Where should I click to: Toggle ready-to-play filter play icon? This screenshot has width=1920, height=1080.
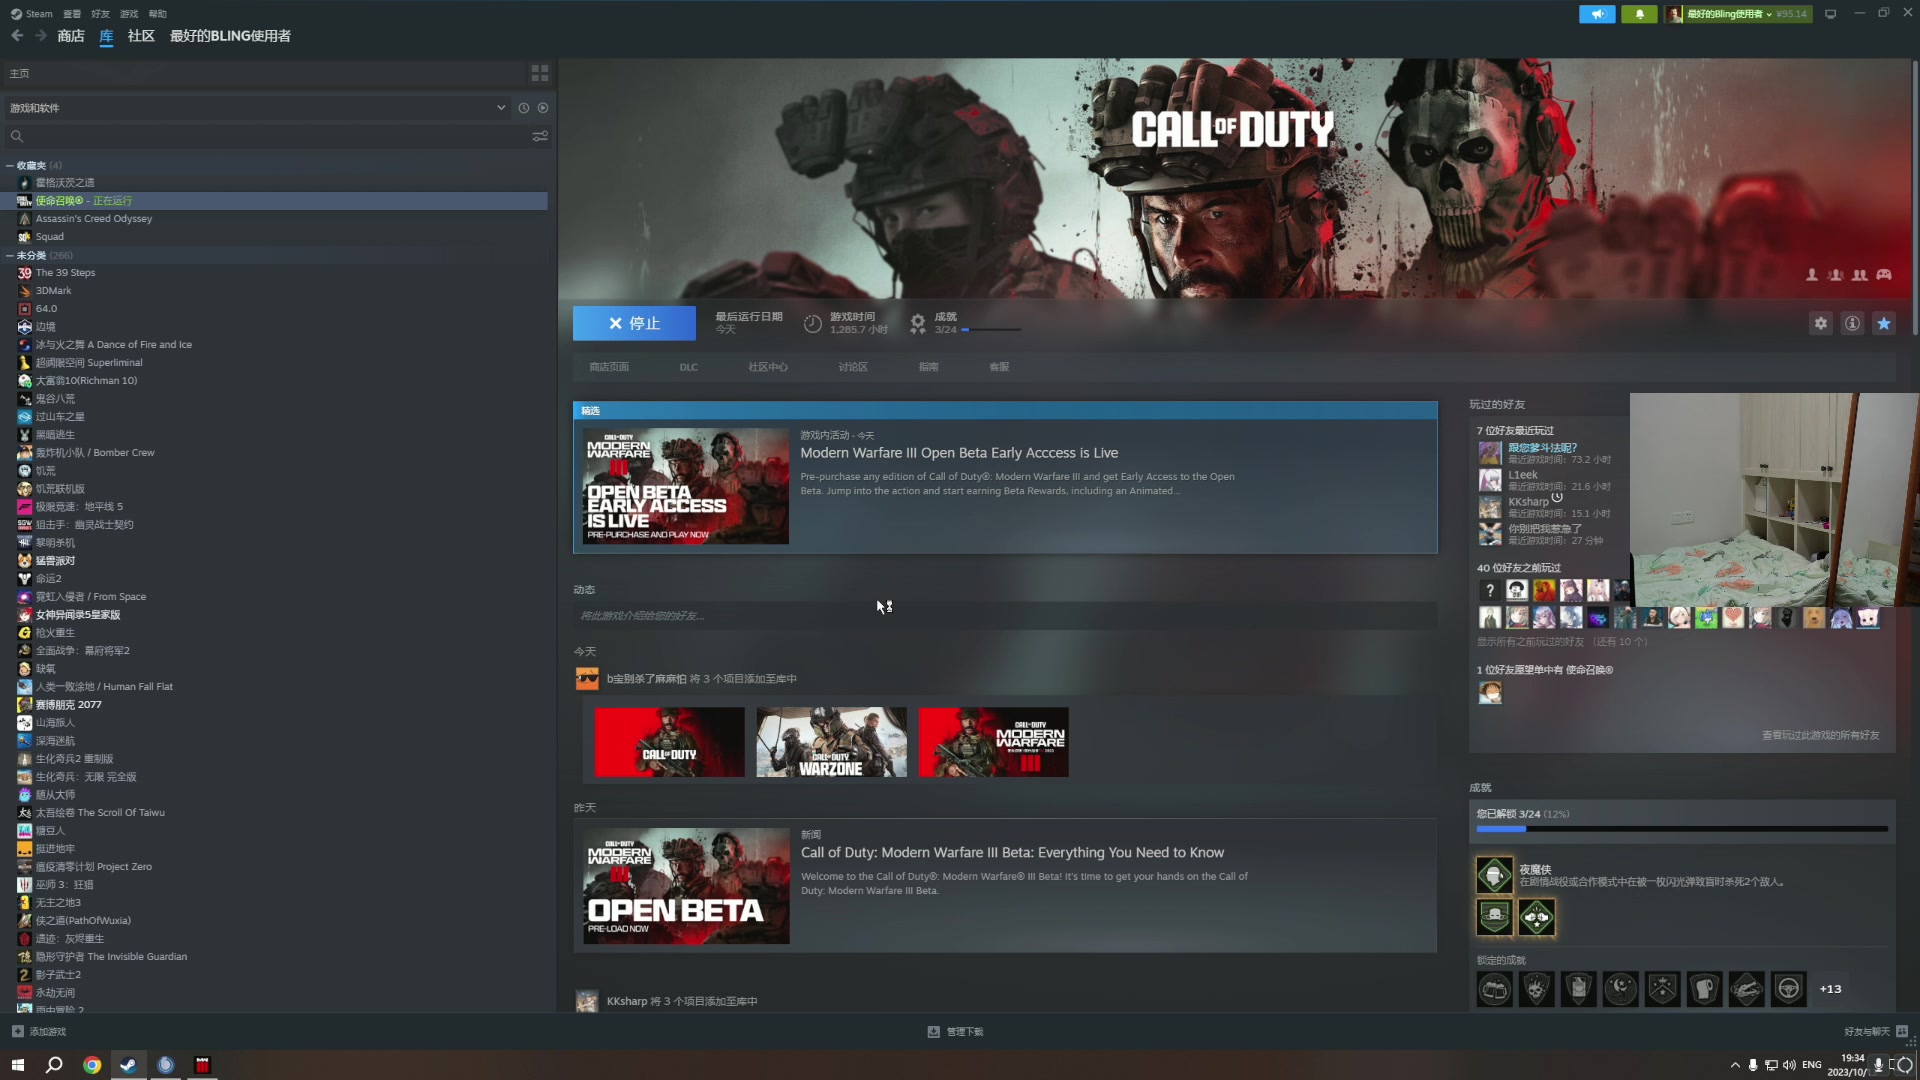point(543,108)
